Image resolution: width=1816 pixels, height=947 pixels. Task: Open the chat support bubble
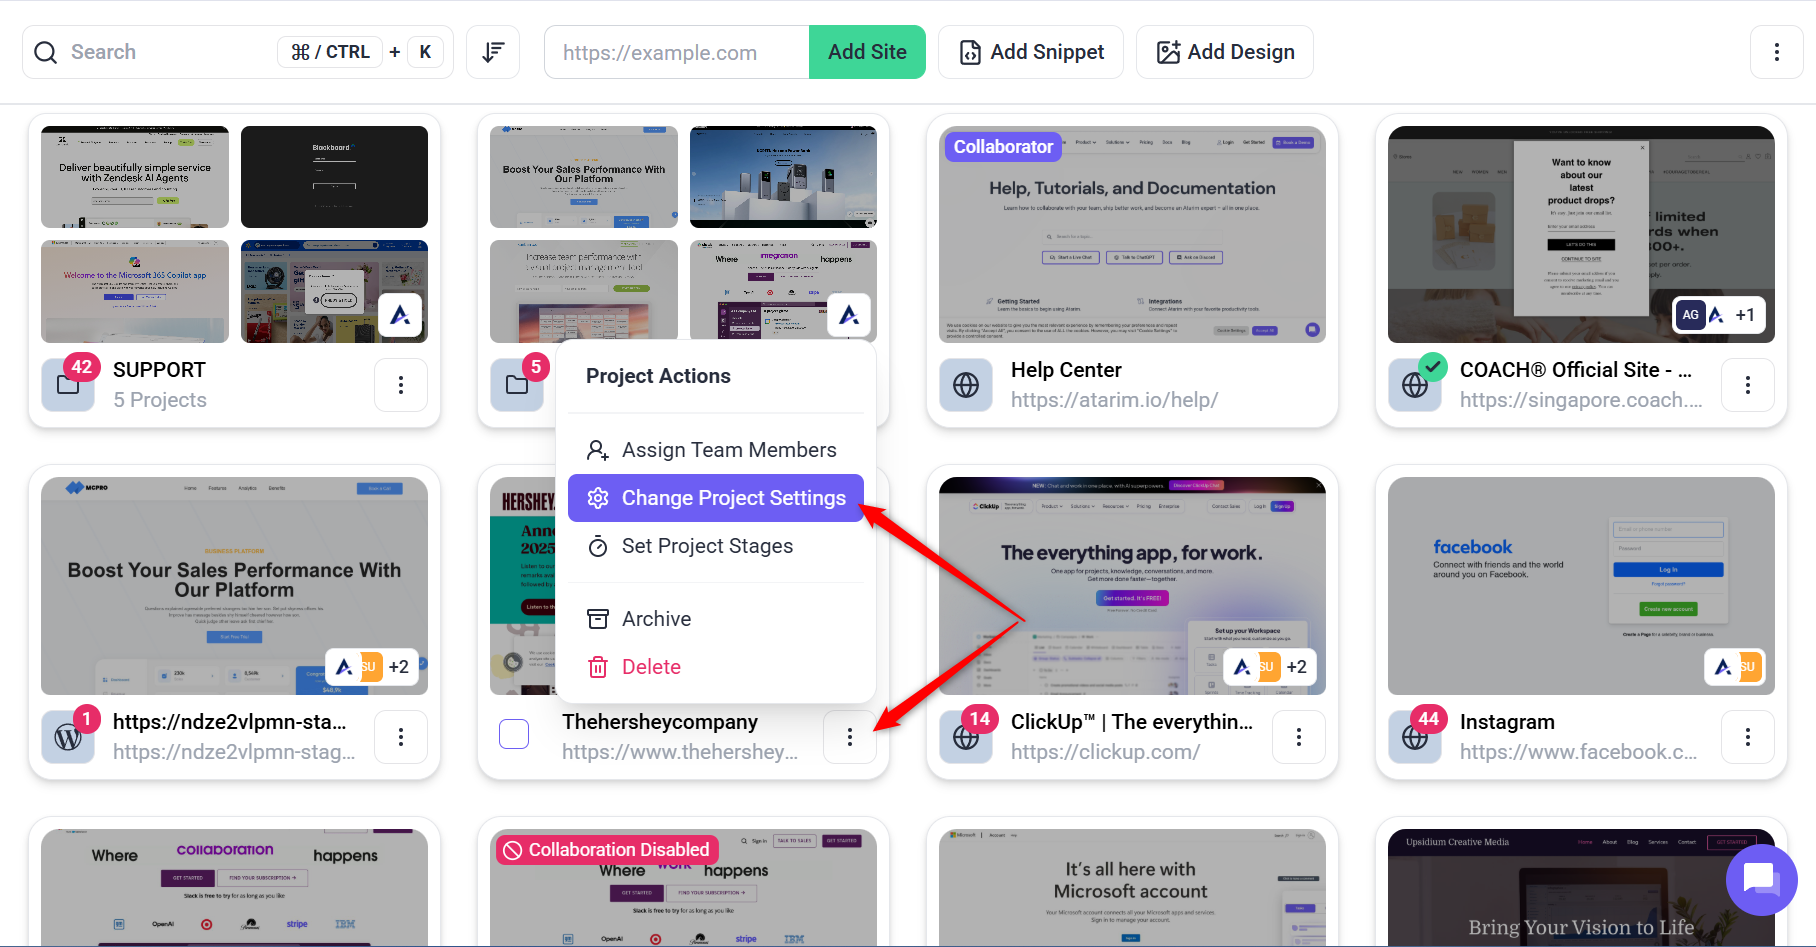(1761, 879)
